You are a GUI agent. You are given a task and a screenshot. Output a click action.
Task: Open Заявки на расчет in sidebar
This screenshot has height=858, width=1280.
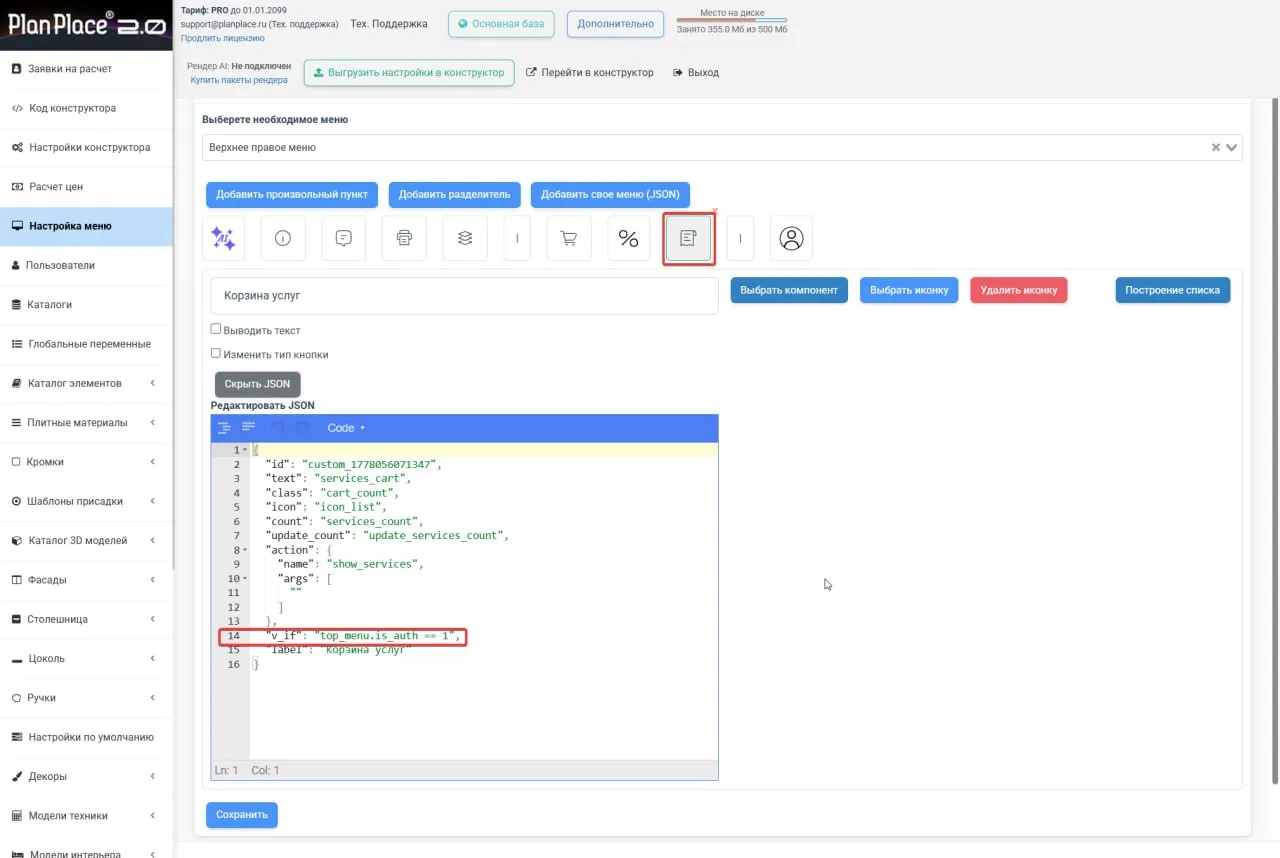pos(86,69)
